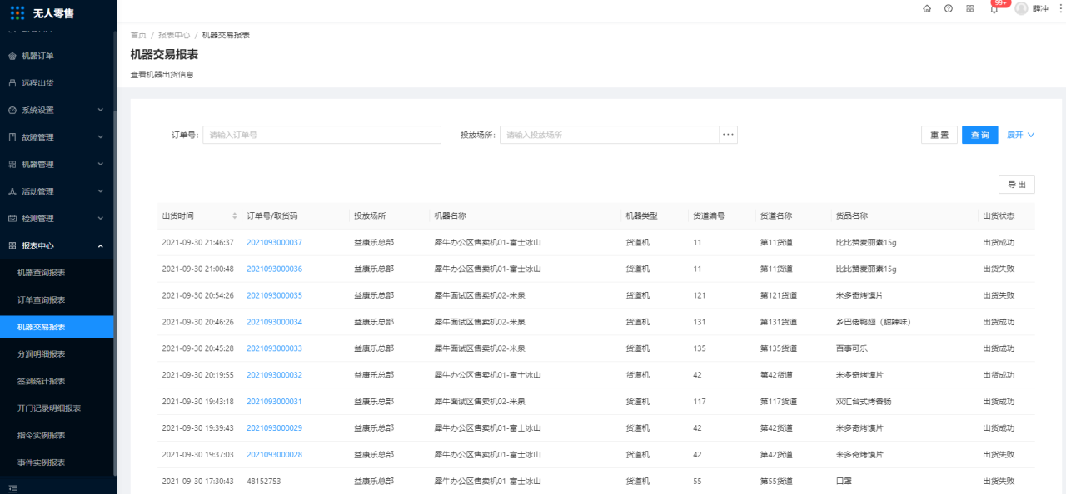The image size is (1066, 495).
Task: Expand the 系统设置 menu chevron
Action: (101, 110)
